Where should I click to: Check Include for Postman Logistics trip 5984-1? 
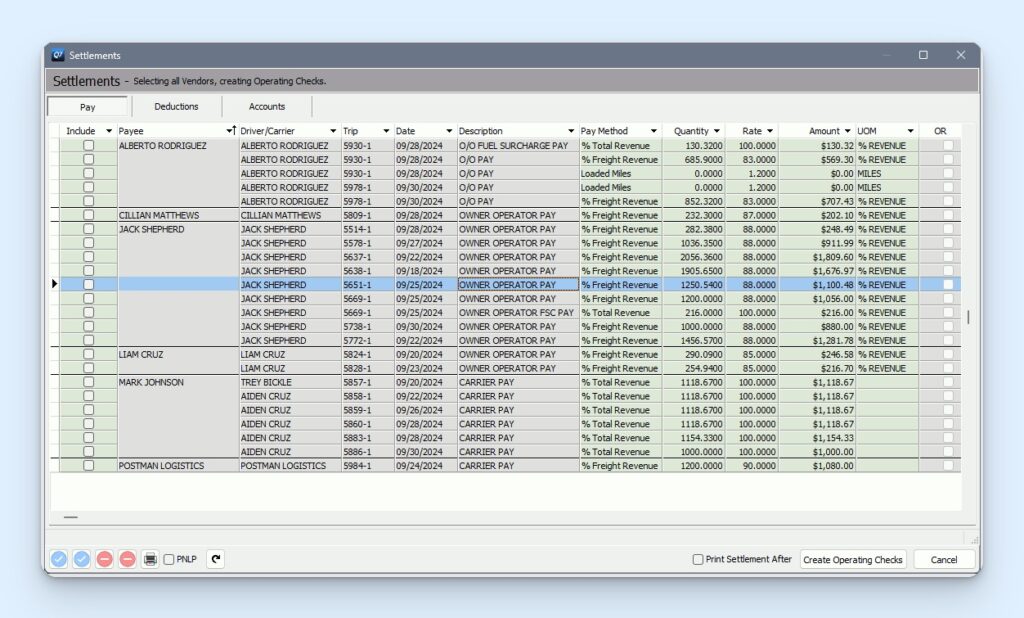(89, 465)
